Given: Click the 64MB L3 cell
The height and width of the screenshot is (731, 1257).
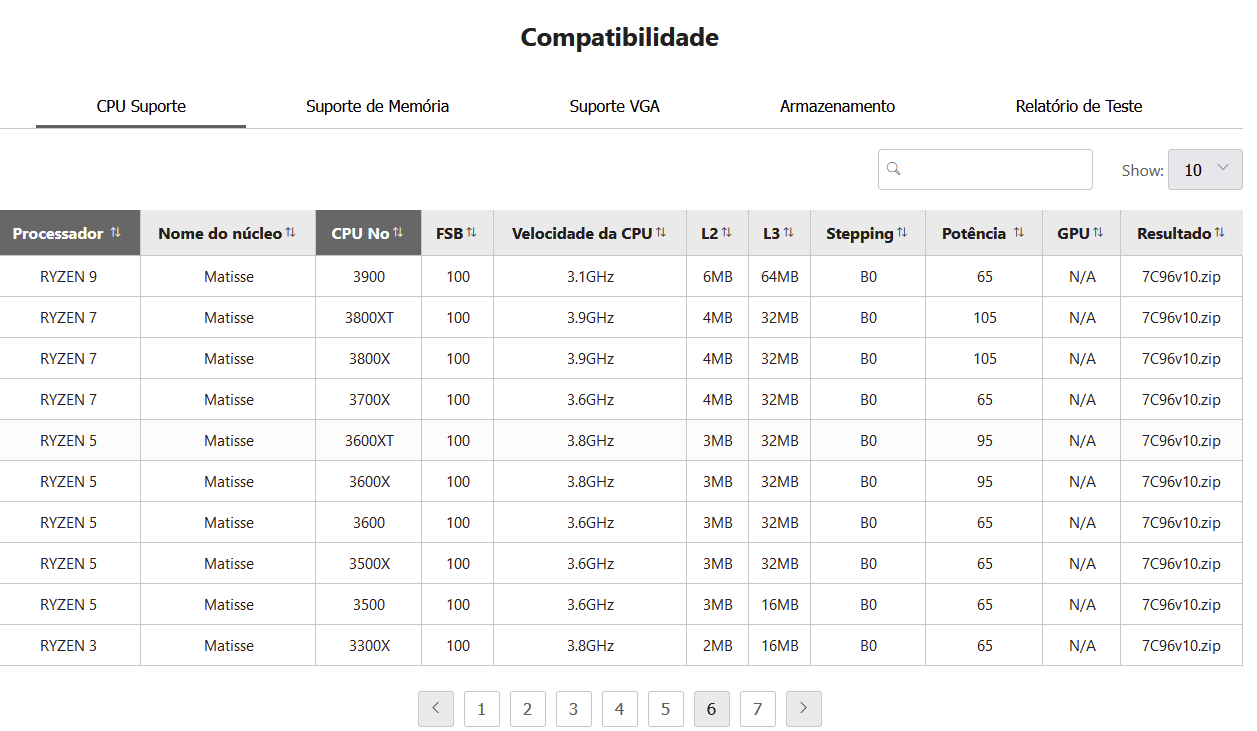Looking at the screenshot, I should [x=779, y=277].
